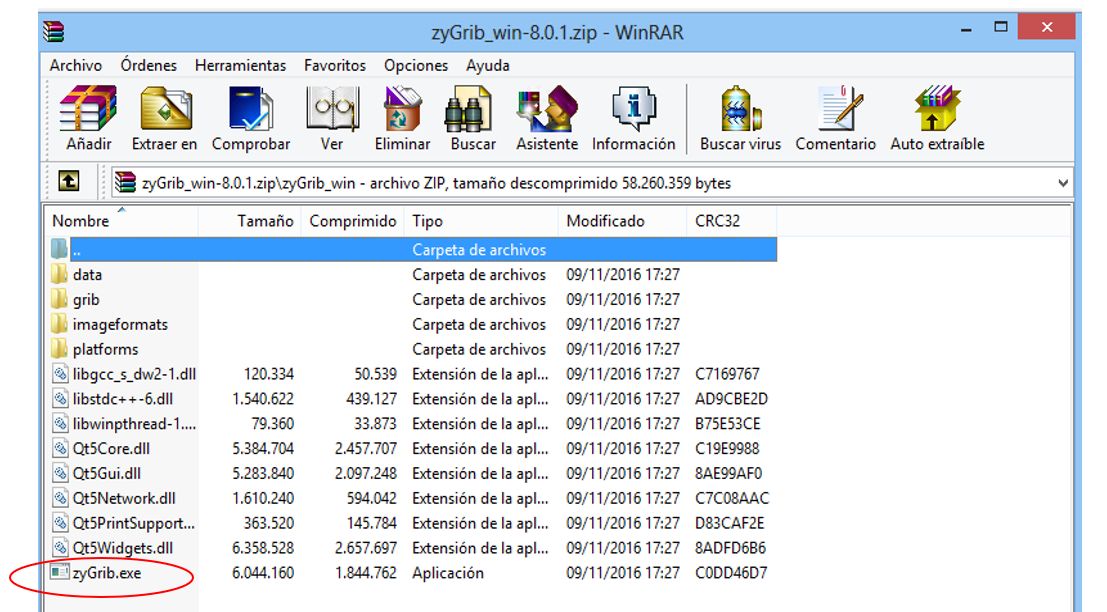1107x612 pixels.
Task: Add a Comentario to archive
Action: pos(839,109)
